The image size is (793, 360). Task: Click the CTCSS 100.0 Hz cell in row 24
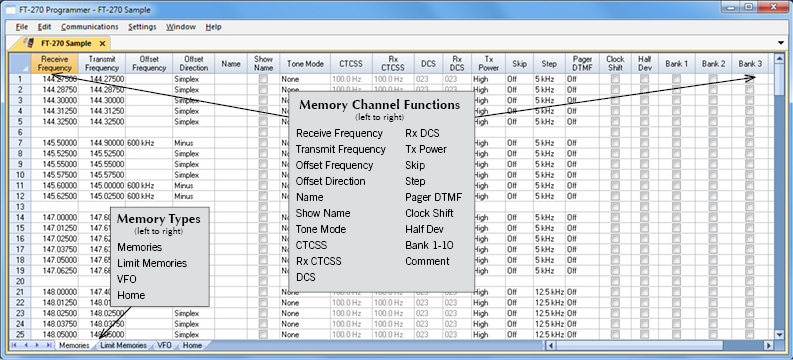[x=351, y=324]
